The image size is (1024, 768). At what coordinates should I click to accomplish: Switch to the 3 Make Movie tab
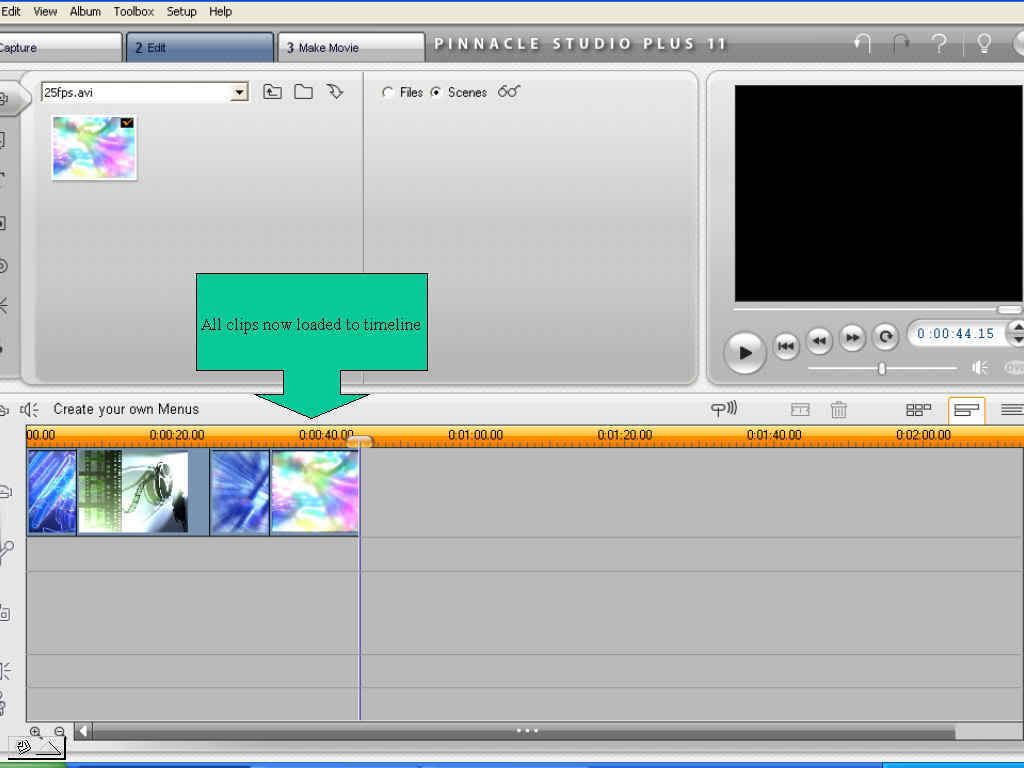click(x=351, y=47)
